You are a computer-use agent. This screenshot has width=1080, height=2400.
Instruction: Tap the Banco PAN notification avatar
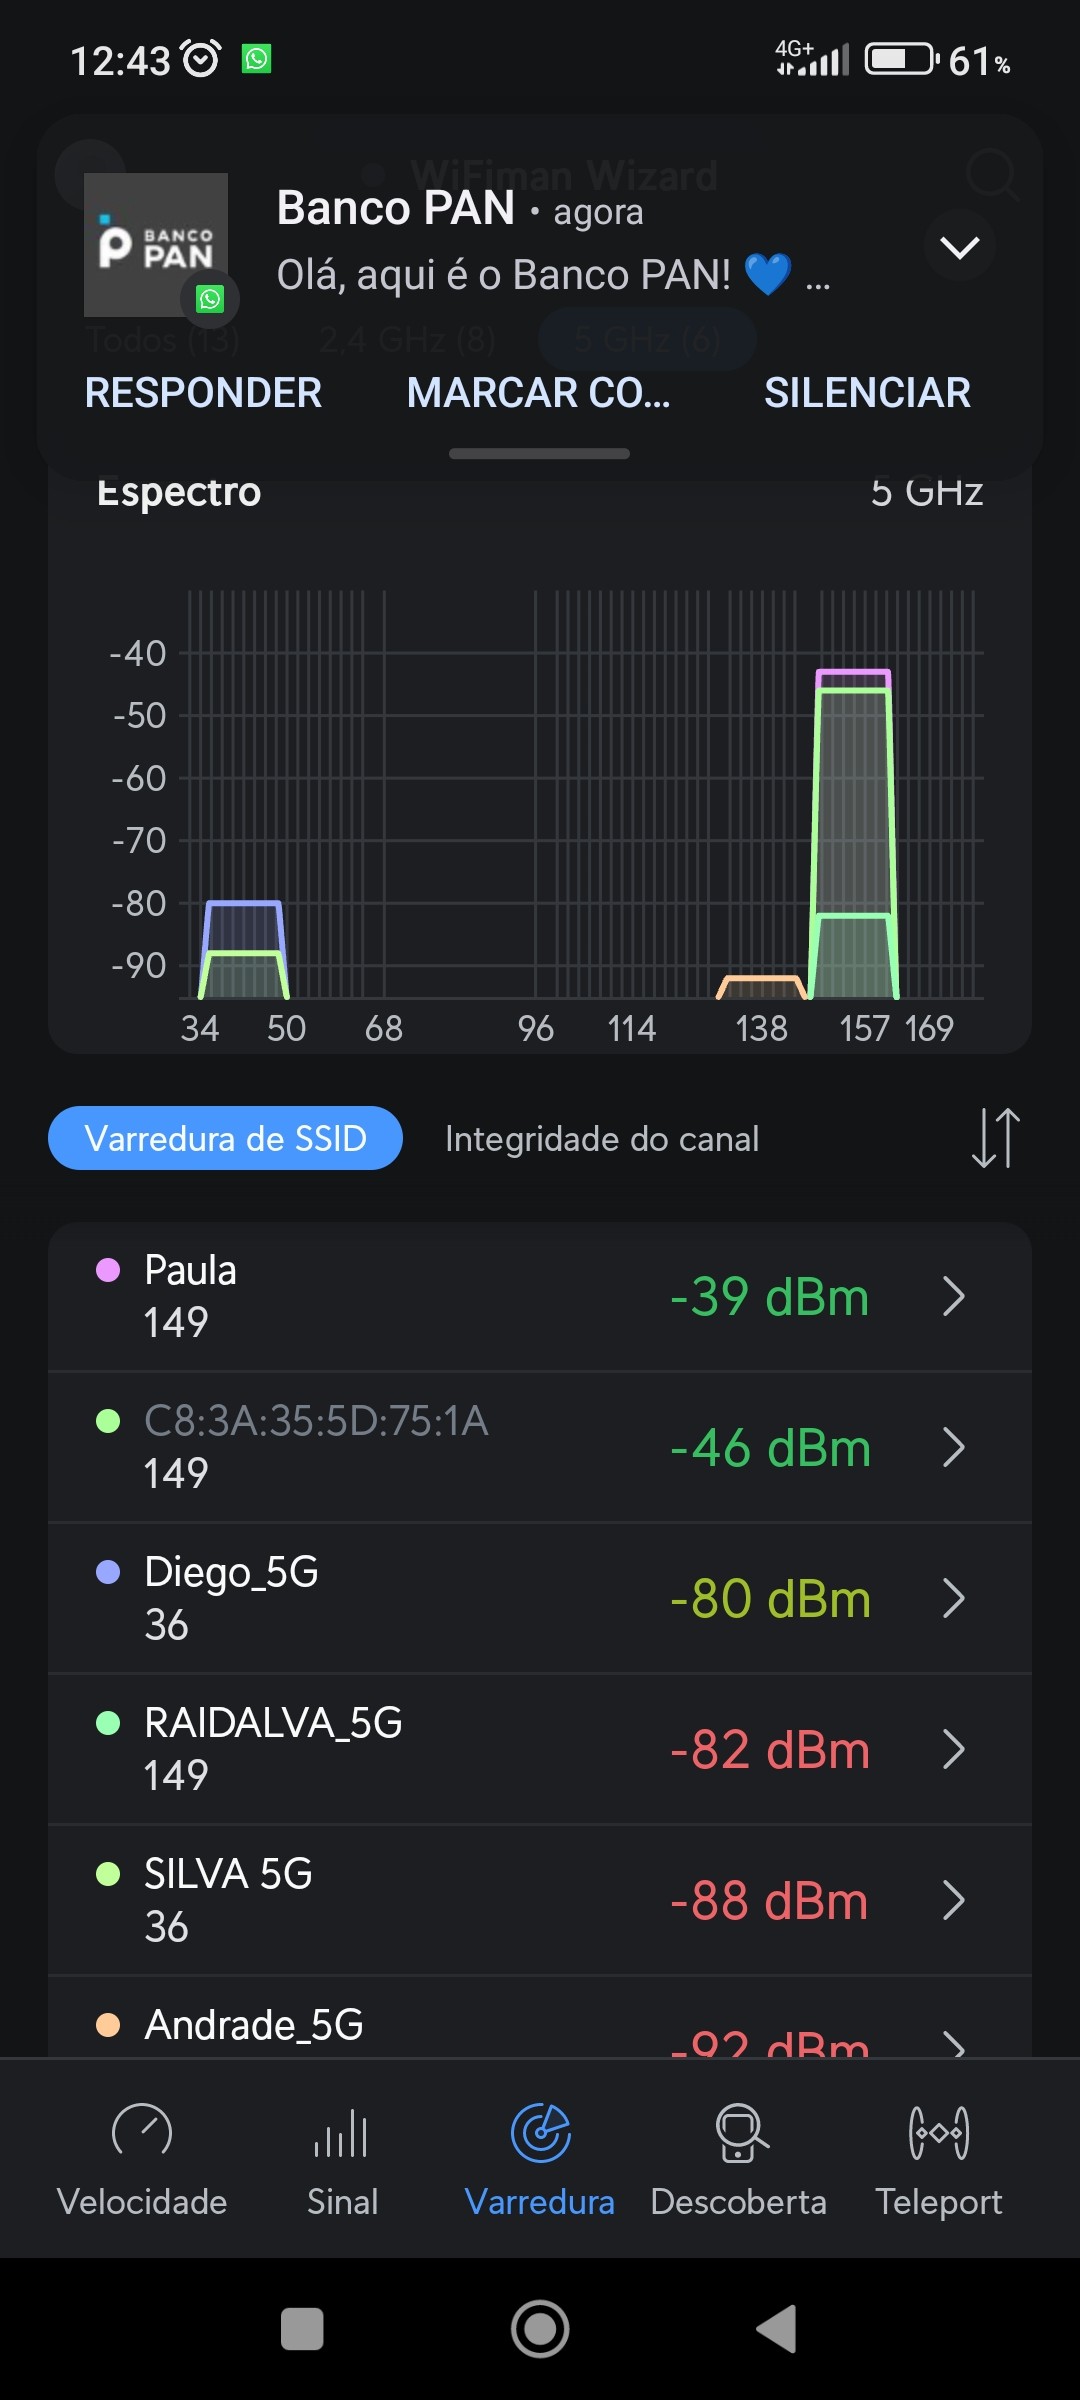point(156,245)
